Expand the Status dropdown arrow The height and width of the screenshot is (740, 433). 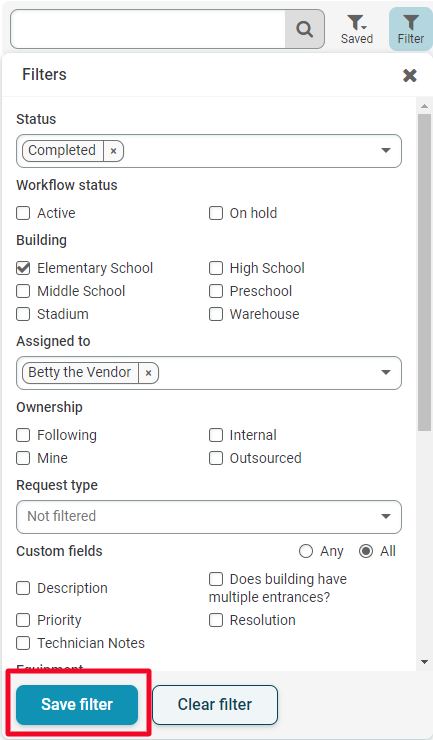click(386, 151)
